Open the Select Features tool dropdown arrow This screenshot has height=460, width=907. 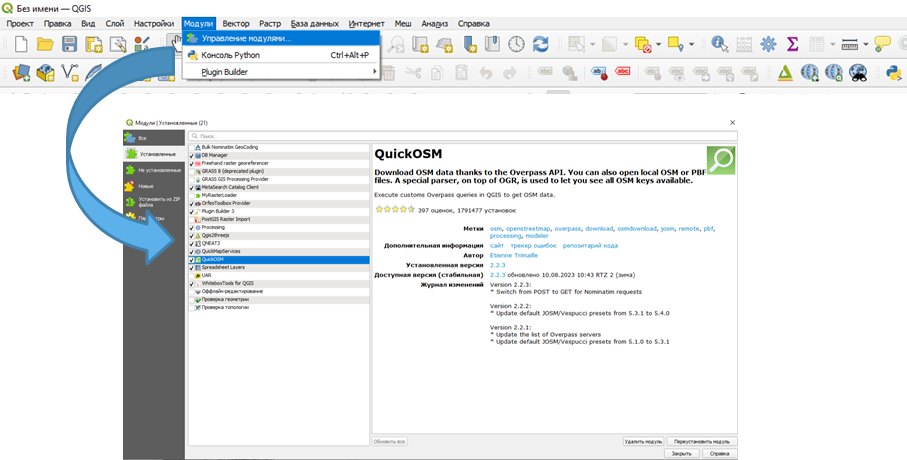[593, 44]
